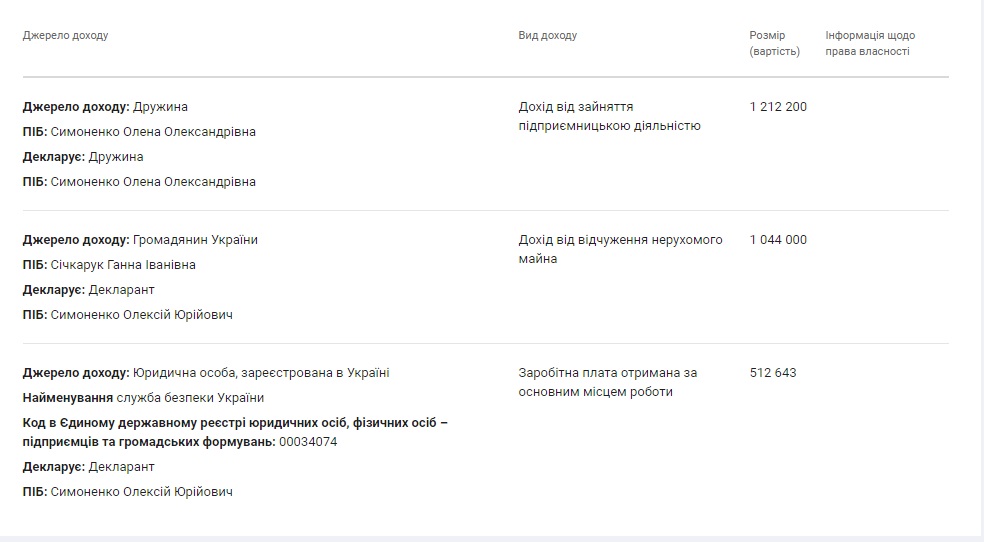
Task: Select the 'Громадянин України' income source line
Action: click(140, 240)
